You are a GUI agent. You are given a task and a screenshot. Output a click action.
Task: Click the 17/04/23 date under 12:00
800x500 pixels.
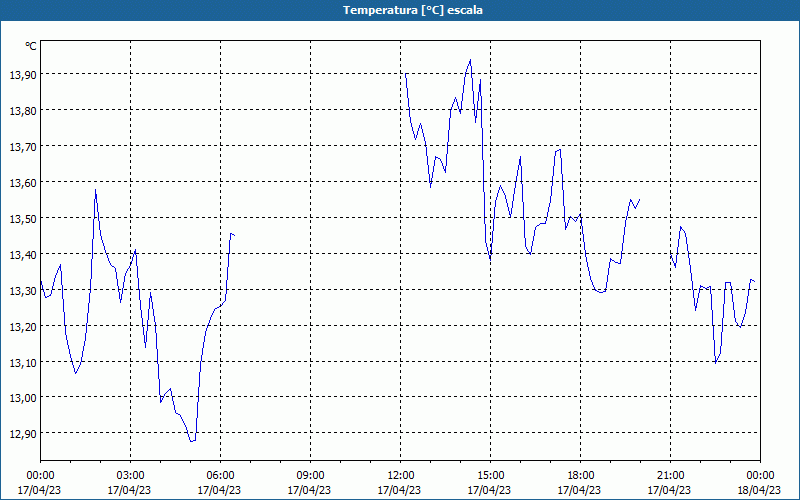399,490
